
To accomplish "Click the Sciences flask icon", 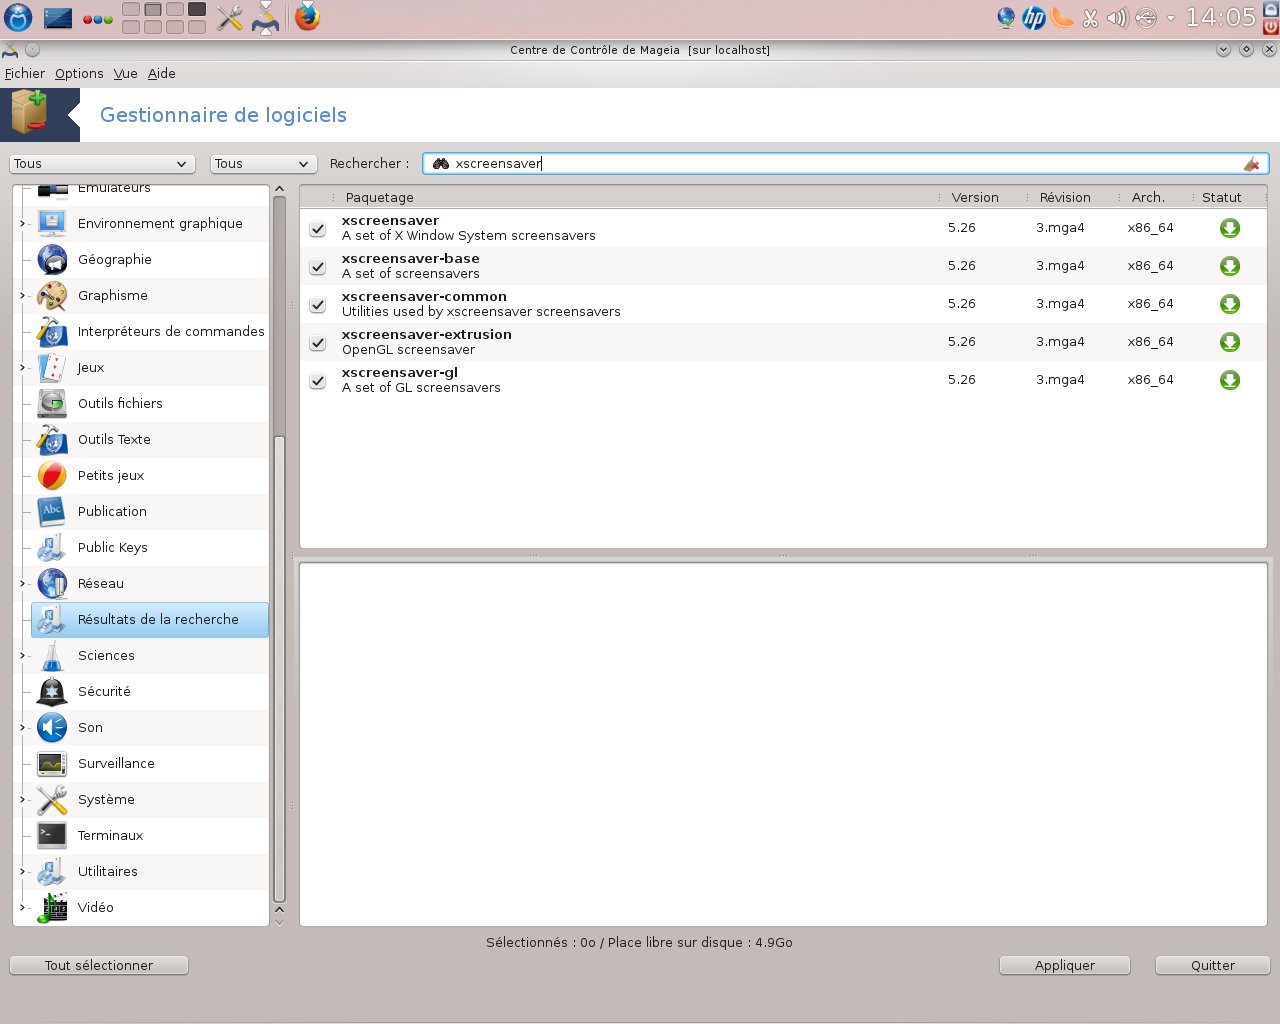I will click(52, 656).
